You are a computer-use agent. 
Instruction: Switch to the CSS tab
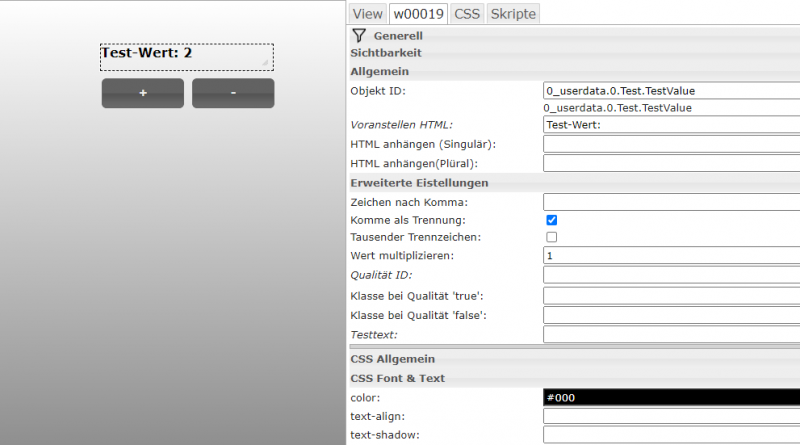point(466,13)
